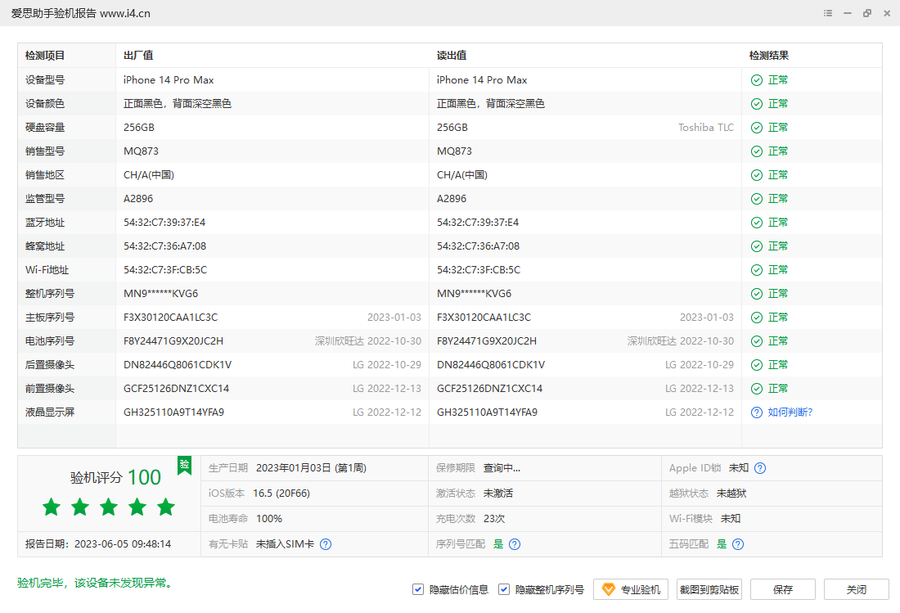Click the green check icon in 设备型号 row
The image size is (900, 613).
(757, 80)
